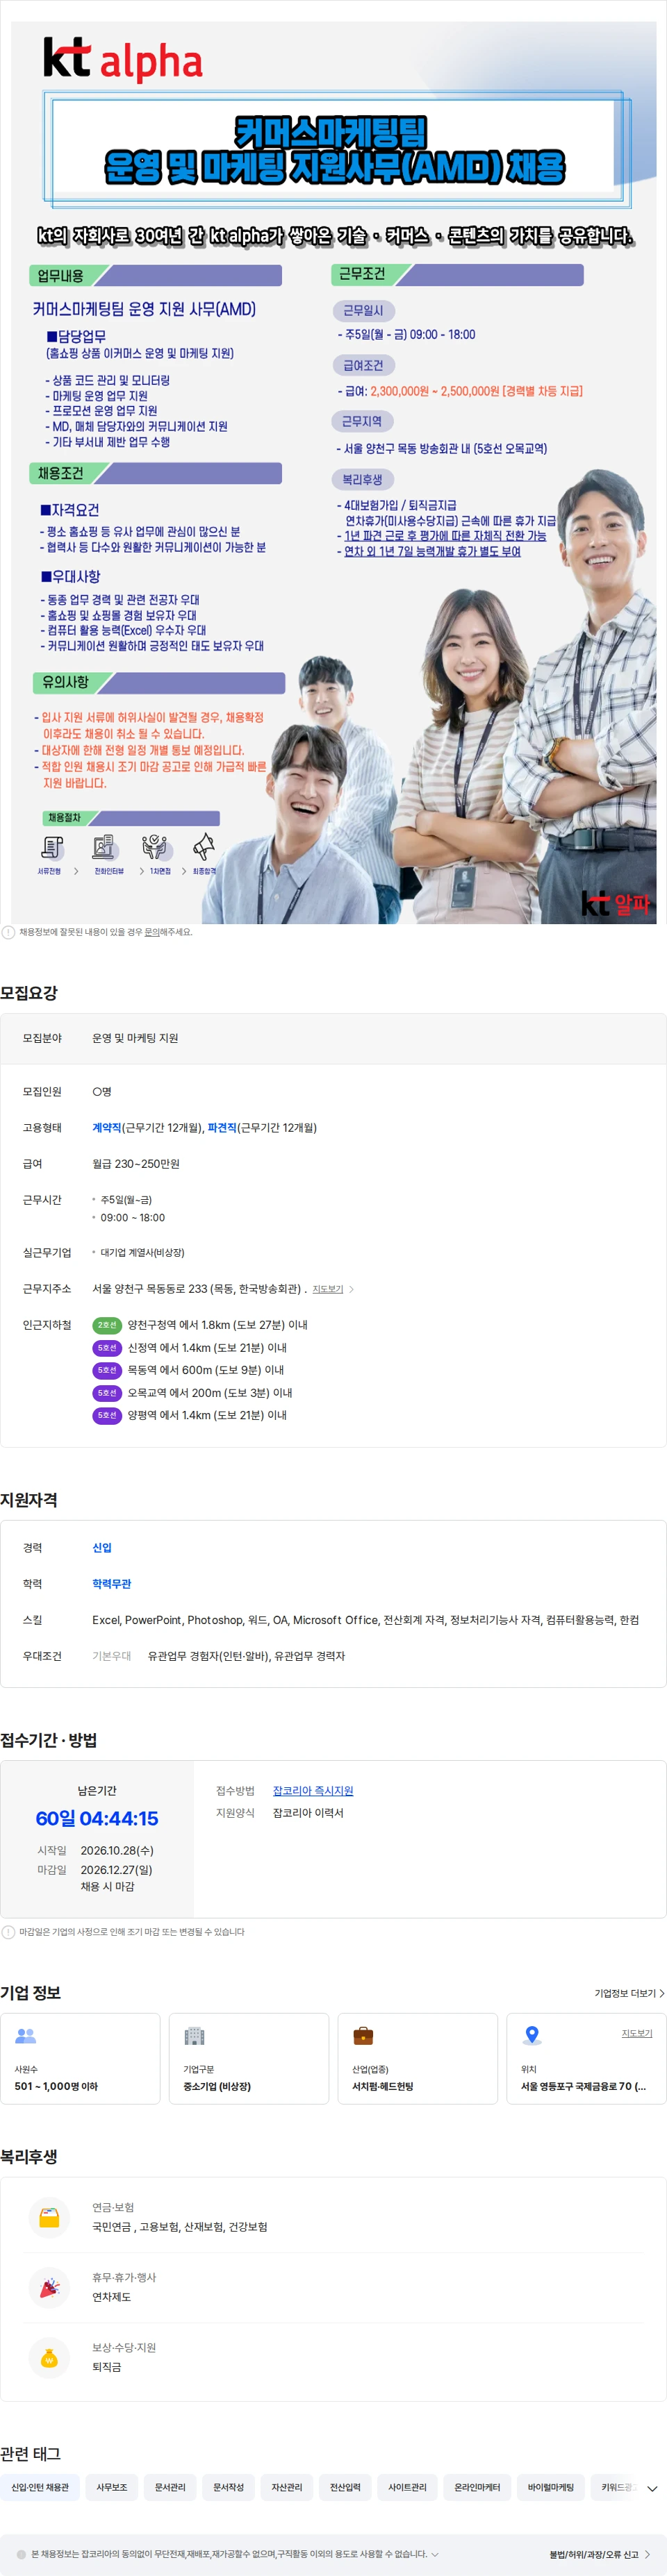The height and width of the screenshot is (2576, 667).
Task: Click the 파견직 employment type text
Action: point(222,1128)
